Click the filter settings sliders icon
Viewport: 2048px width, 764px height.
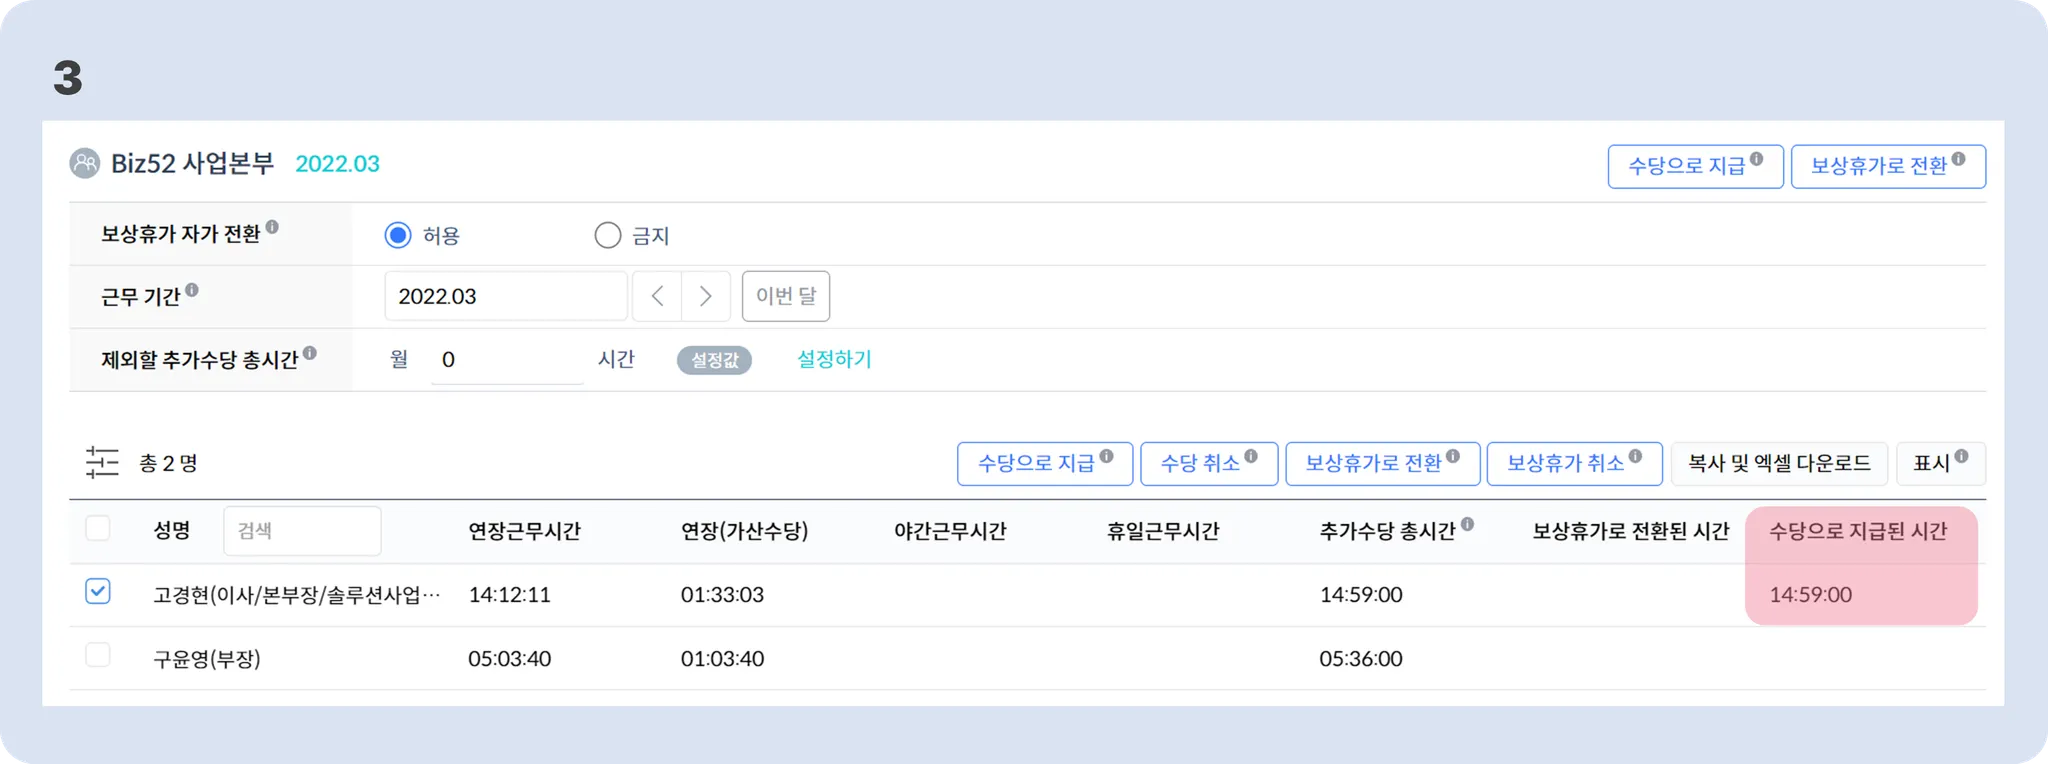(102, 463)
